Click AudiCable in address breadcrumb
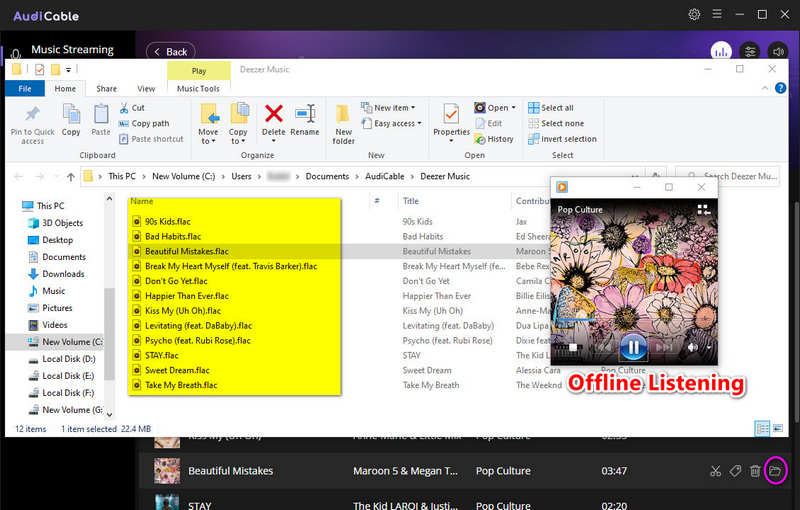Image resolution: width=800 pixels, height=510 pixels. tap(385, 176)
